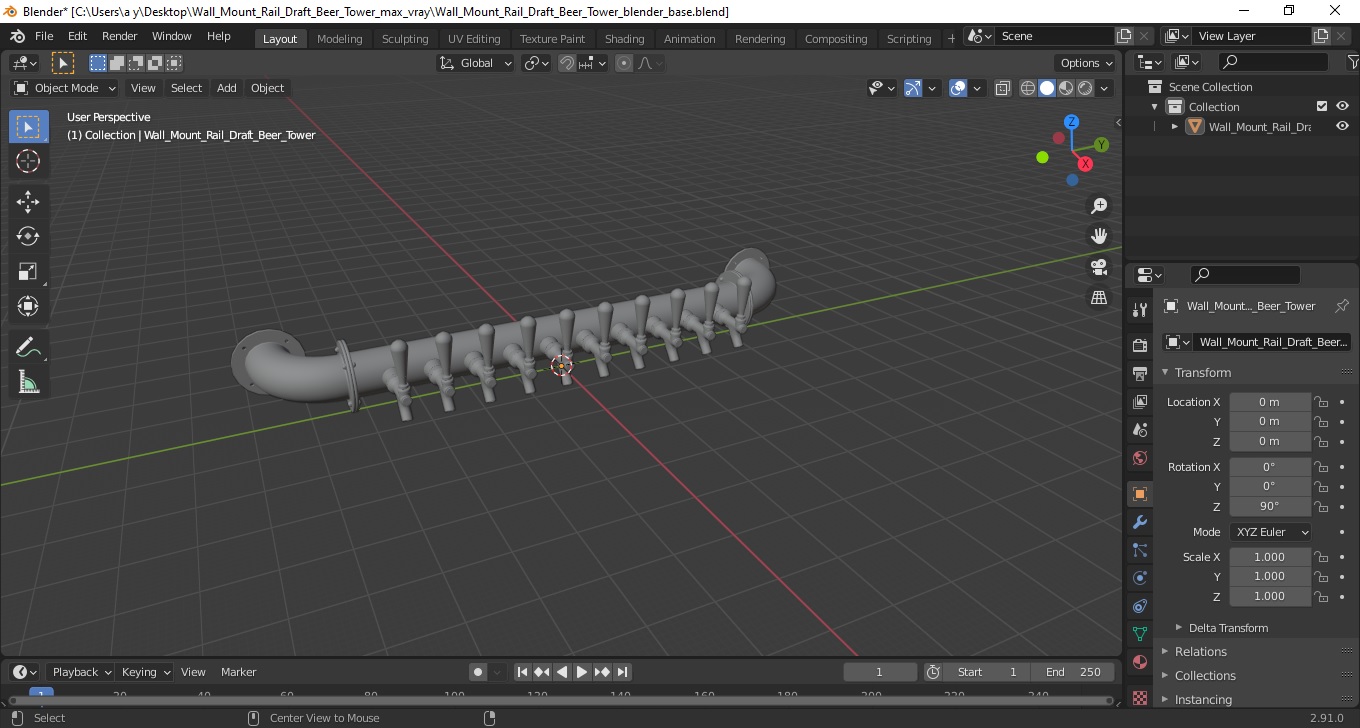Open the Add menu in viewport header
The height and width of the screenshot is (728, 1360).
coord(227,88)
